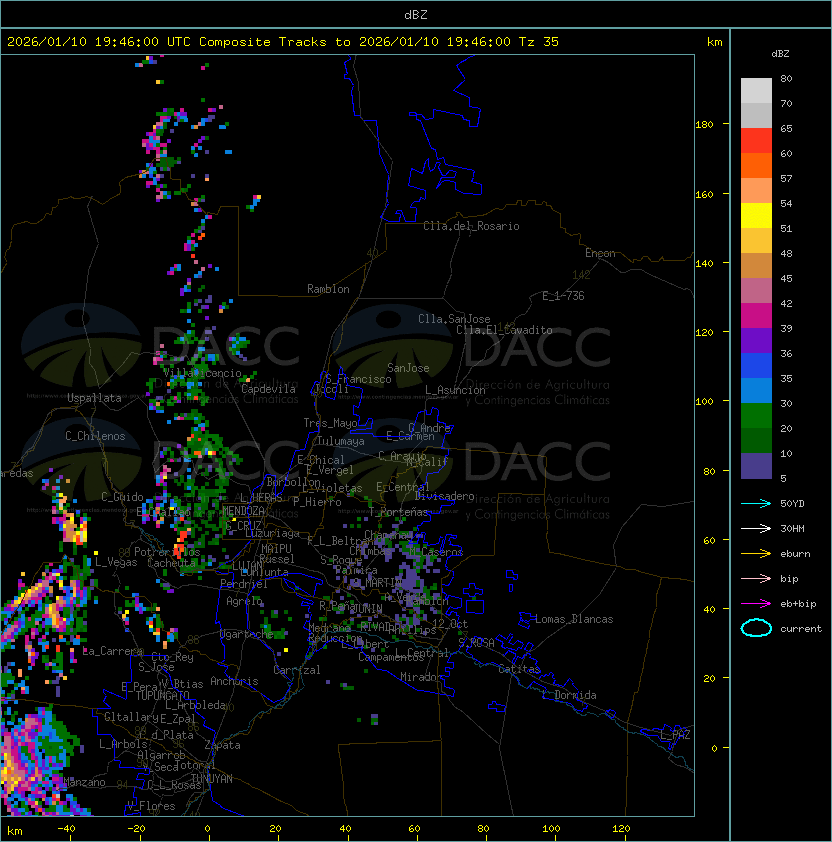Select the light grey 70-80 dBZ swatch
Image resolution: width=832 pixels, height=842 pixels.
pos(756,91)
